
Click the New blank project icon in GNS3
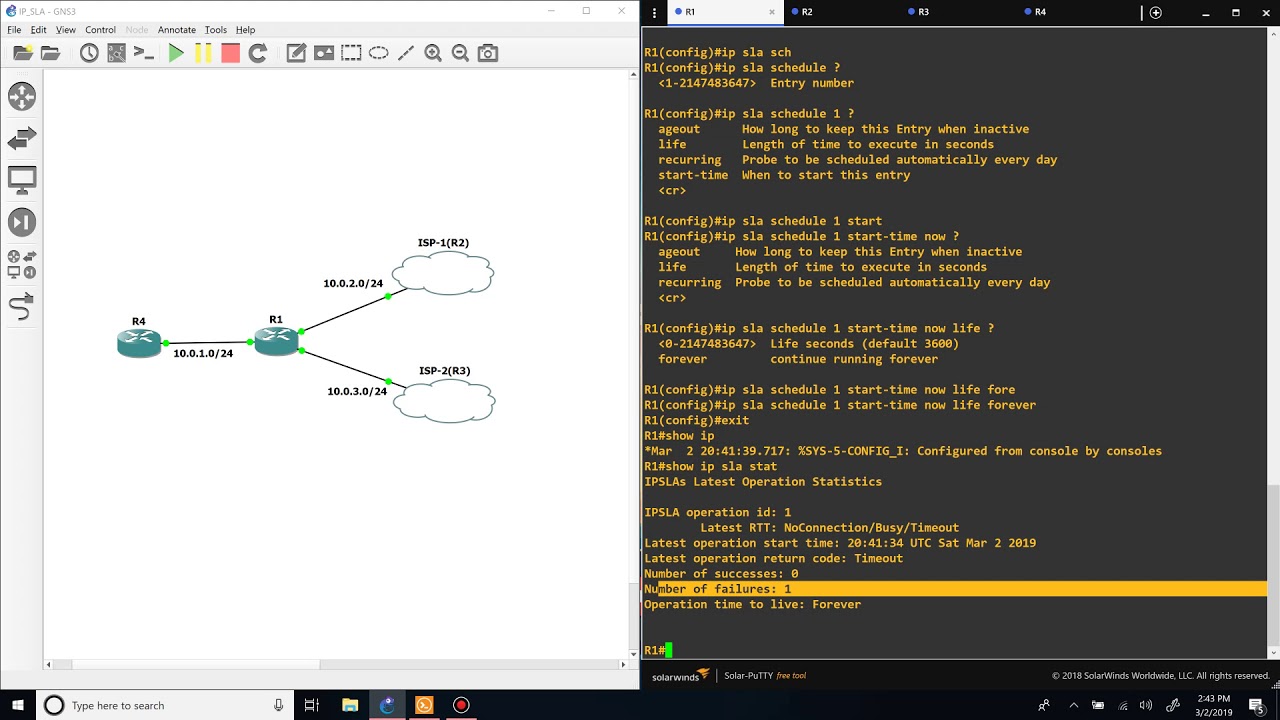tap(22, 53)
